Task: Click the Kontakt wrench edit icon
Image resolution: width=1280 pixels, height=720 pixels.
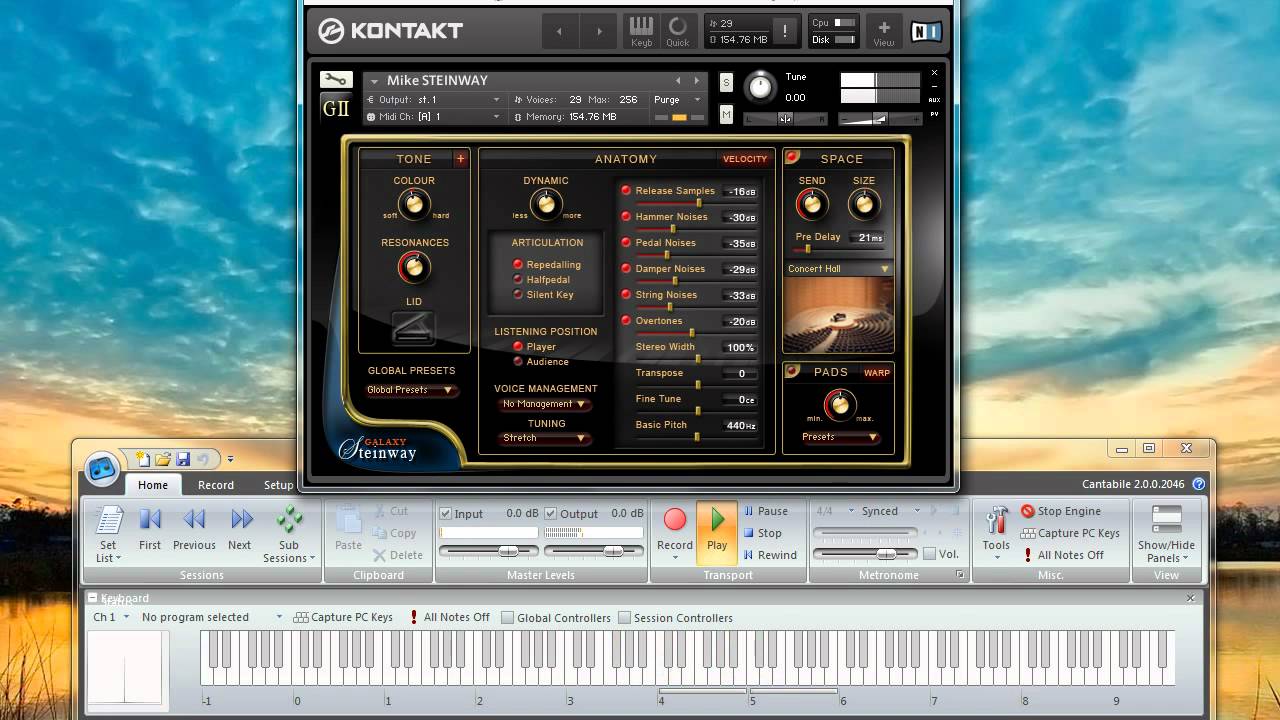Action: (x=336, y=80)
